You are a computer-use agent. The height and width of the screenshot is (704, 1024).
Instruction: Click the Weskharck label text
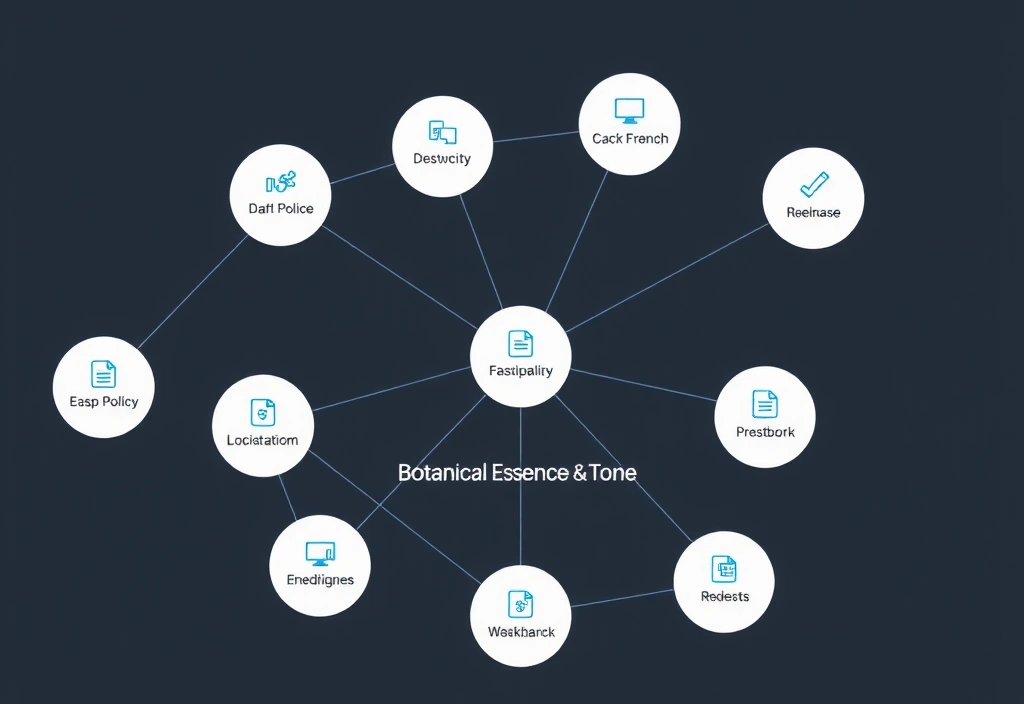(x=520, y=631)
